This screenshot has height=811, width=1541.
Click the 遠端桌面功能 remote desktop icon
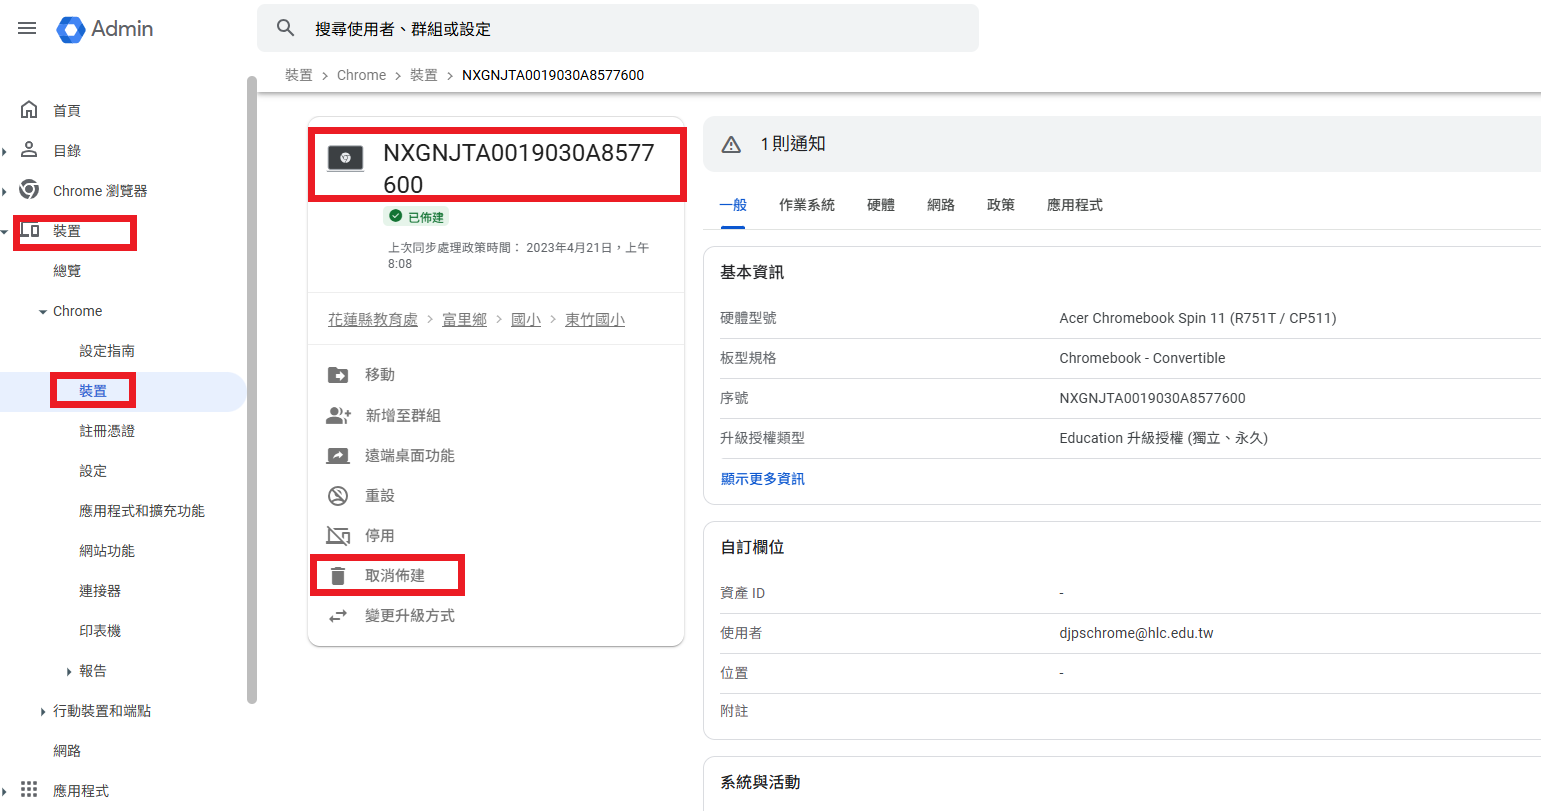(x=338, y=456)
